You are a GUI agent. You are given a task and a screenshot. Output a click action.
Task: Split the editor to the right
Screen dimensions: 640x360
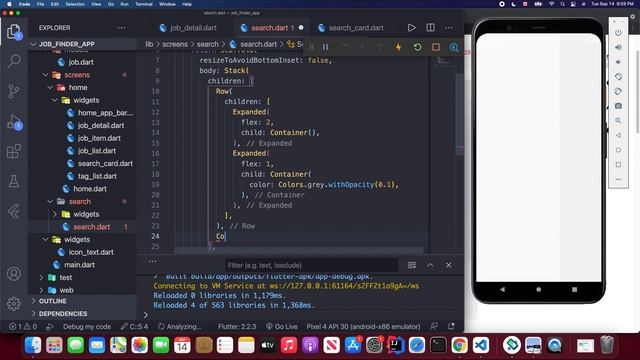pos(430,28)
